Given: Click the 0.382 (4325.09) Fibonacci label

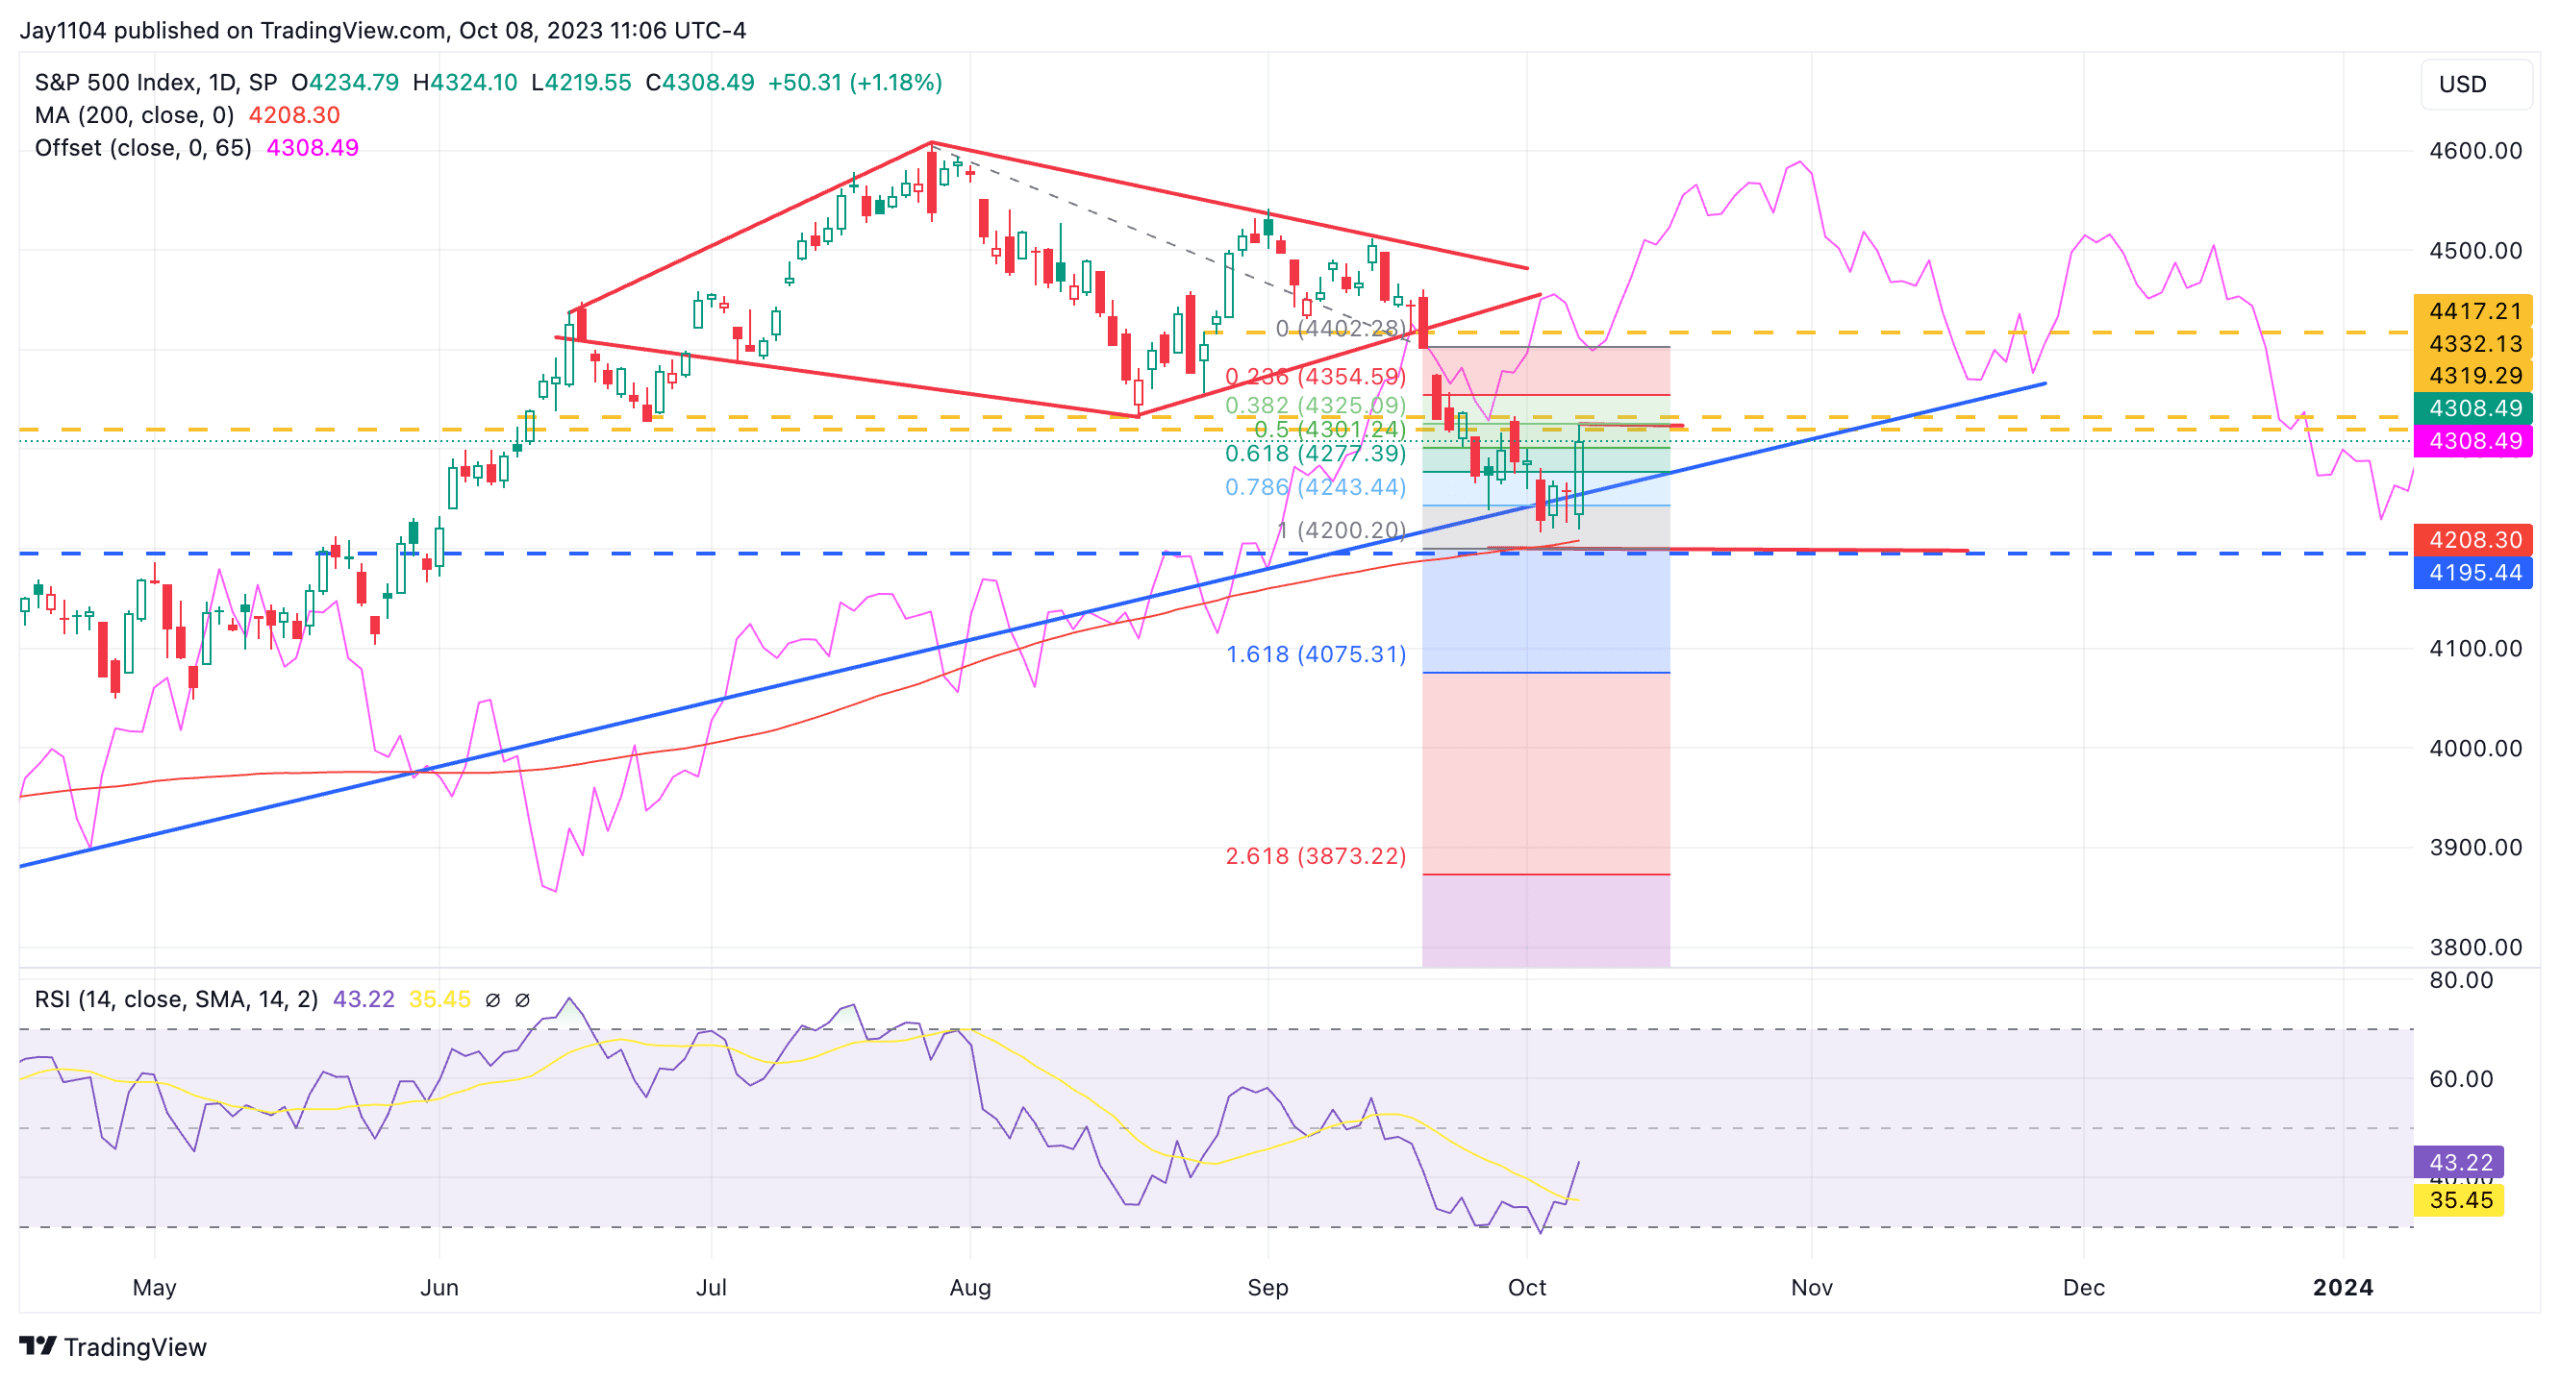Looking at the screenshot, I should click(x=1316, y=405).
